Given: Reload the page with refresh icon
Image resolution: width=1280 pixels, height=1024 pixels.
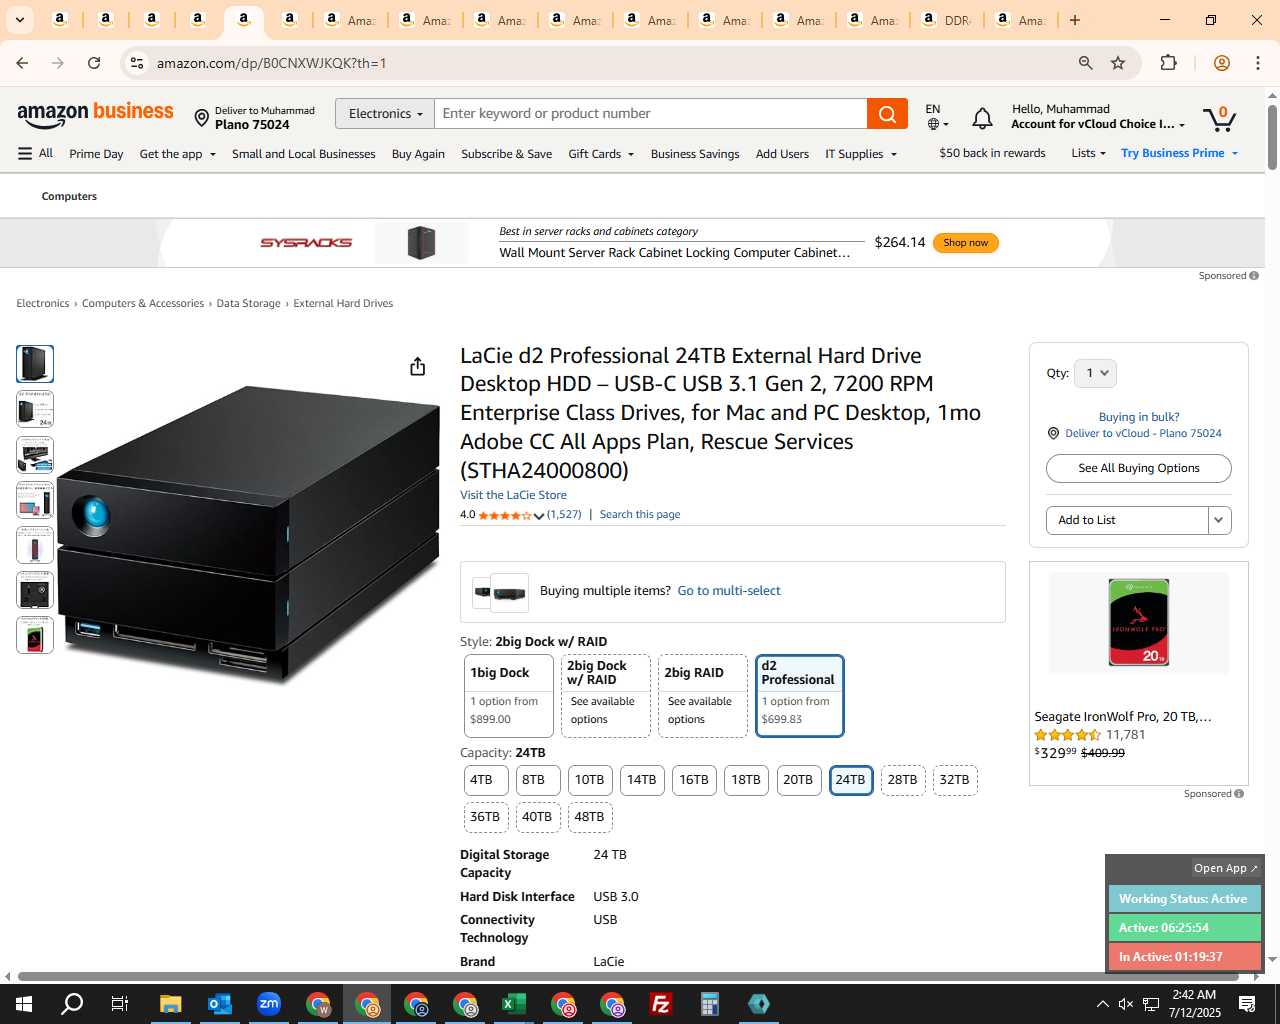Looking at the screenshot, I should point(94,63).
